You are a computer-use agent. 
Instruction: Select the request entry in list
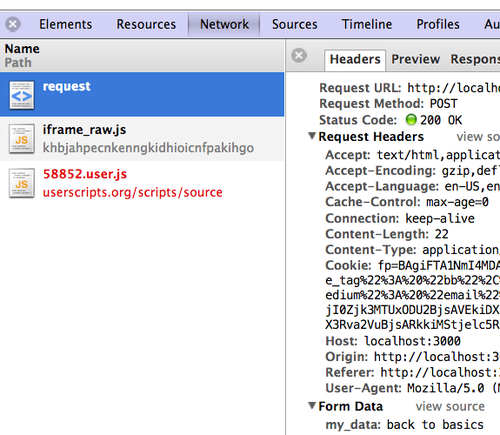tap(142, 94)
